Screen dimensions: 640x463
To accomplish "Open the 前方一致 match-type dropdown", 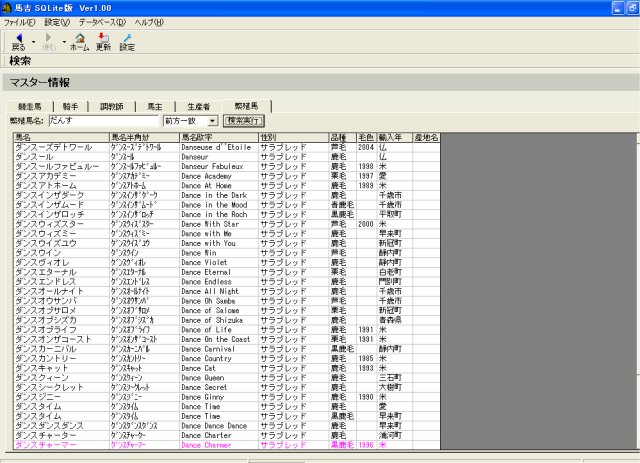I will [212, 120].
